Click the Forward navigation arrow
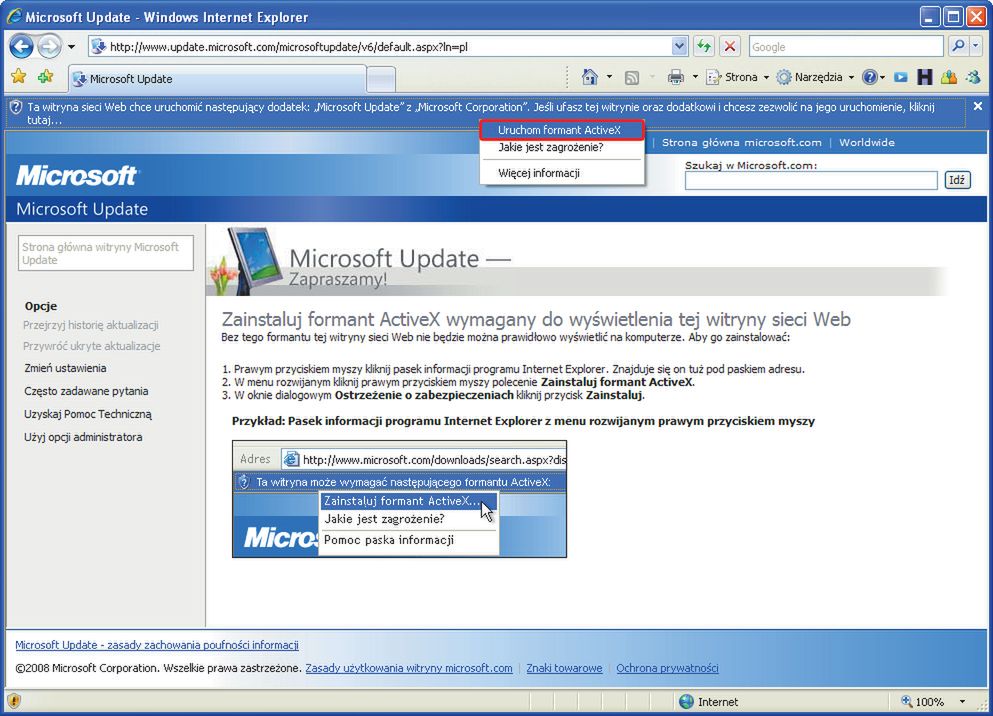 pyautogui.click(x=49, y=46)
